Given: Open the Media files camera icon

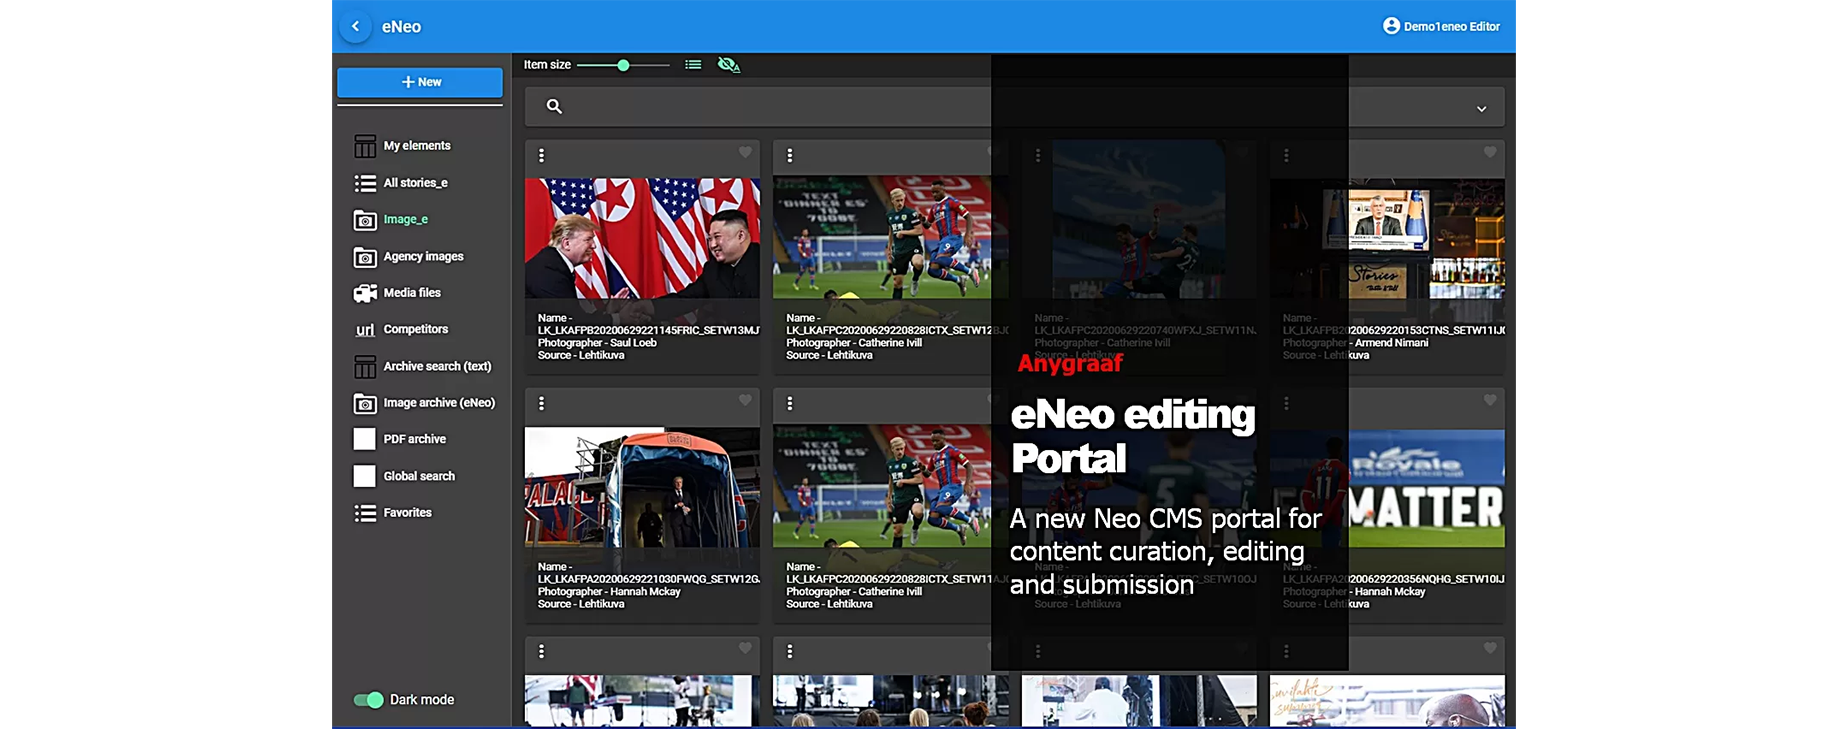Looking at the screenshot, I should point(365,293).
